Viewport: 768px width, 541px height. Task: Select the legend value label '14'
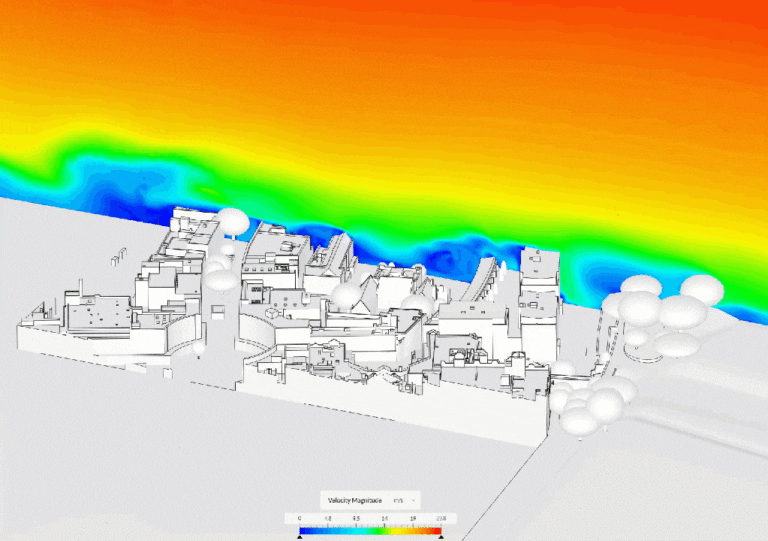384,518
